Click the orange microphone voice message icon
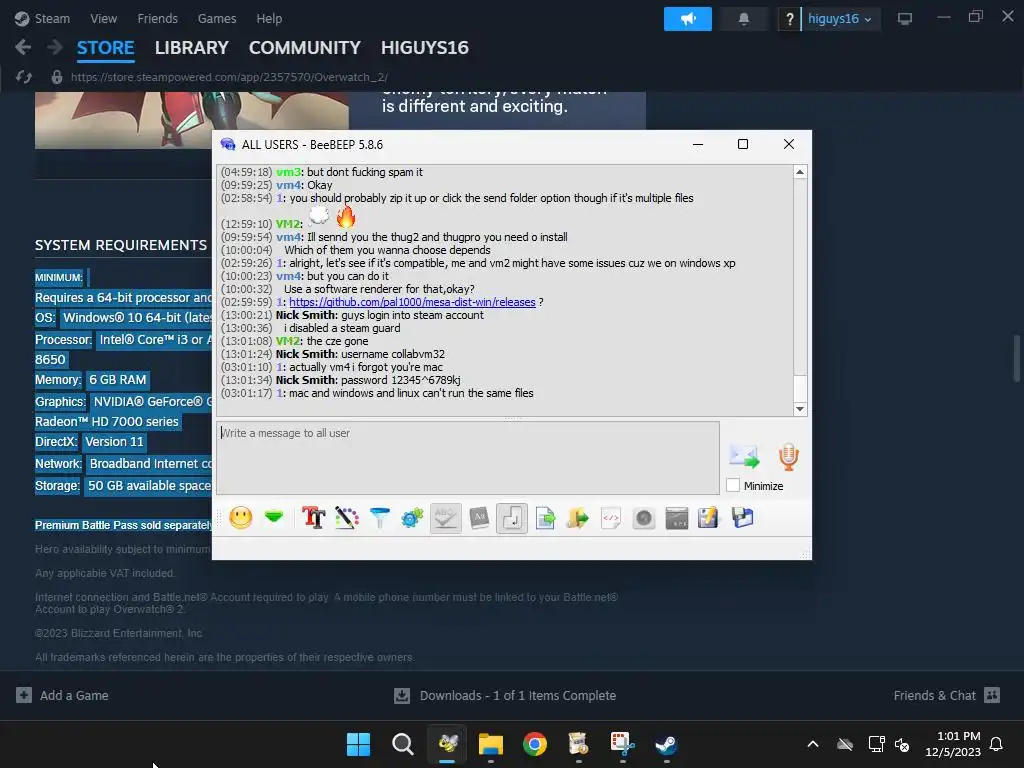Image resolution: width=1024 pixels, height=768 pixels. click(788, 456)
